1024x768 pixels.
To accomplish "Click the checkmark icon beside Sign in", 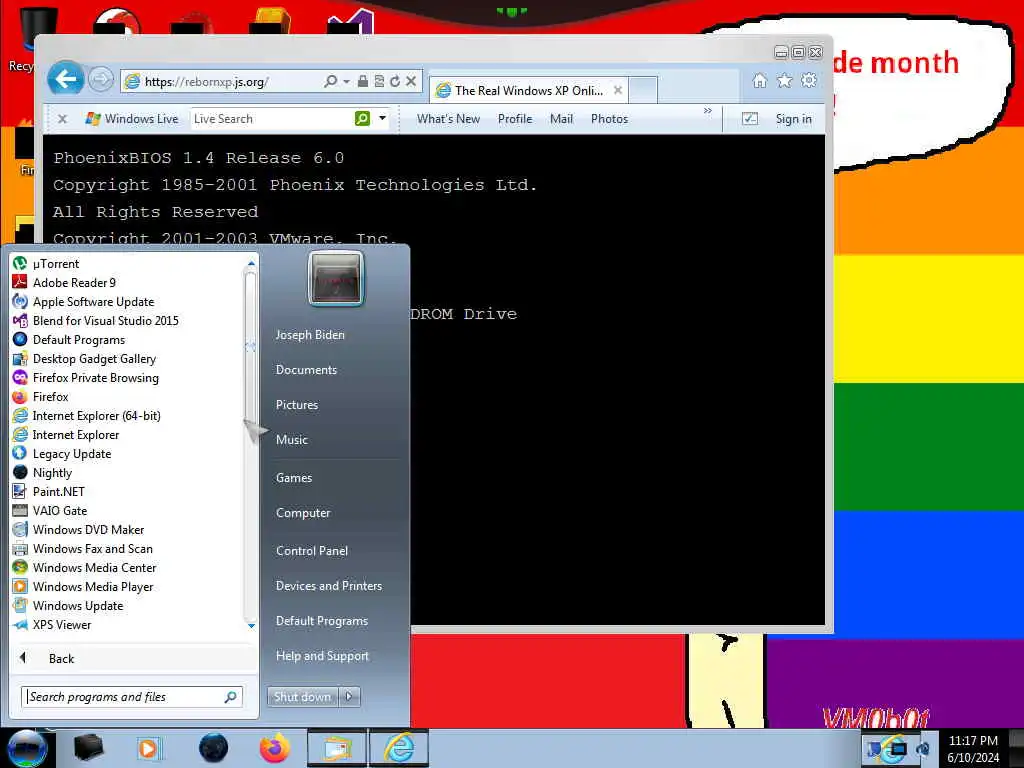I will (750, 119).
